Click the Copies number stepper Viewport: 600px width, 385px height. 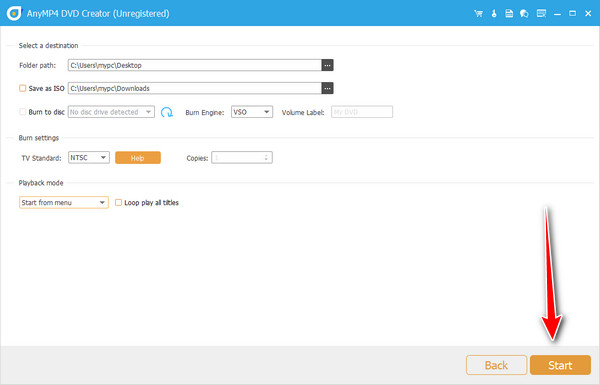[266, 158]
